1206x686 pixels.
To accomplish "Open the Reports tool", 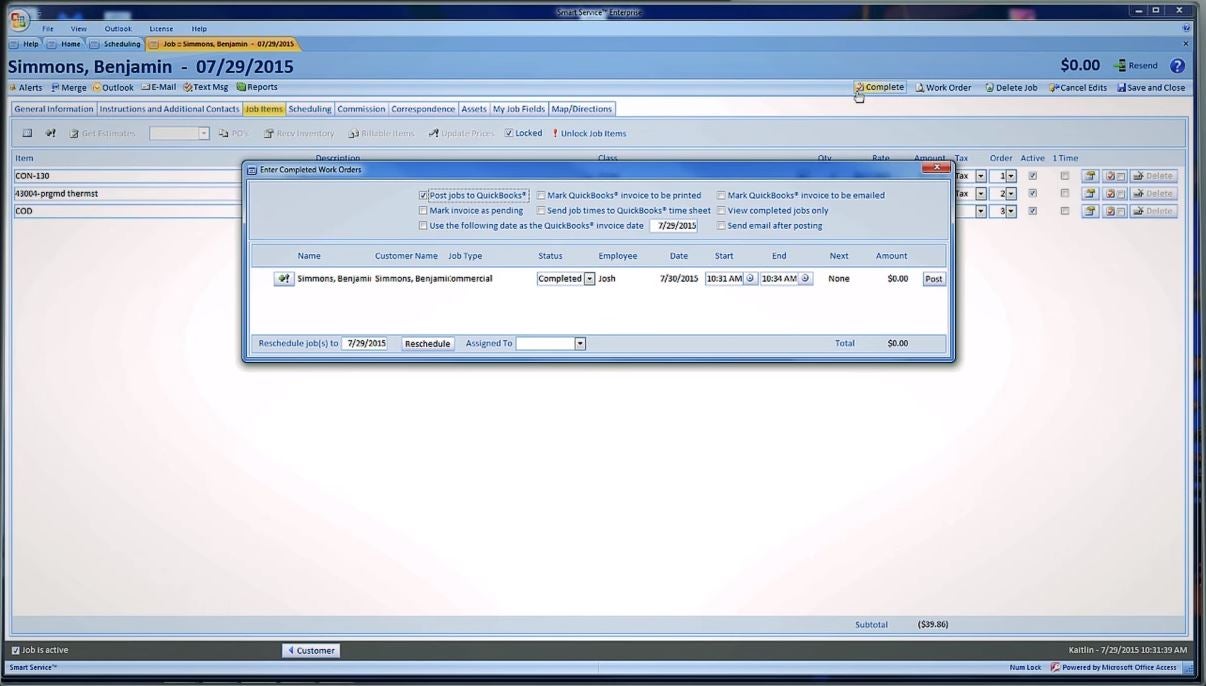I will pos(256,87).
